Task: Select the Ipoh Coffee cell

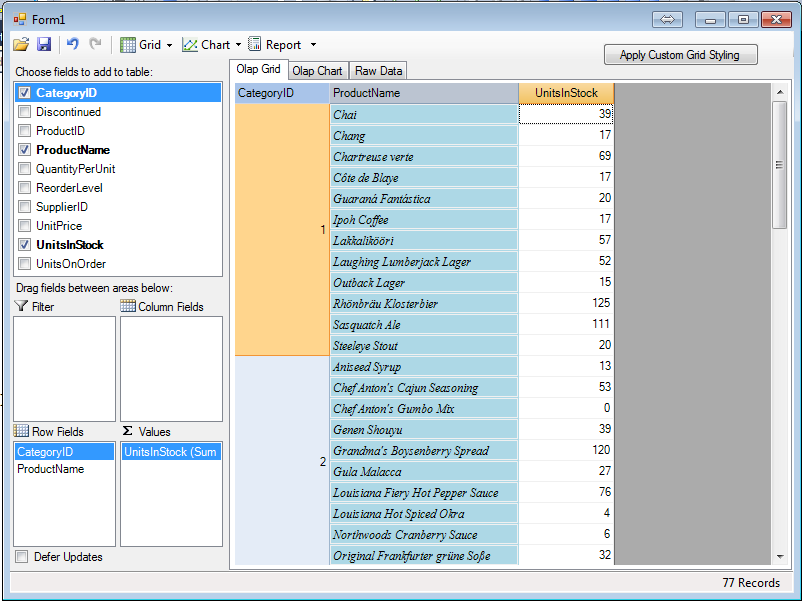Action: [424, 219]
